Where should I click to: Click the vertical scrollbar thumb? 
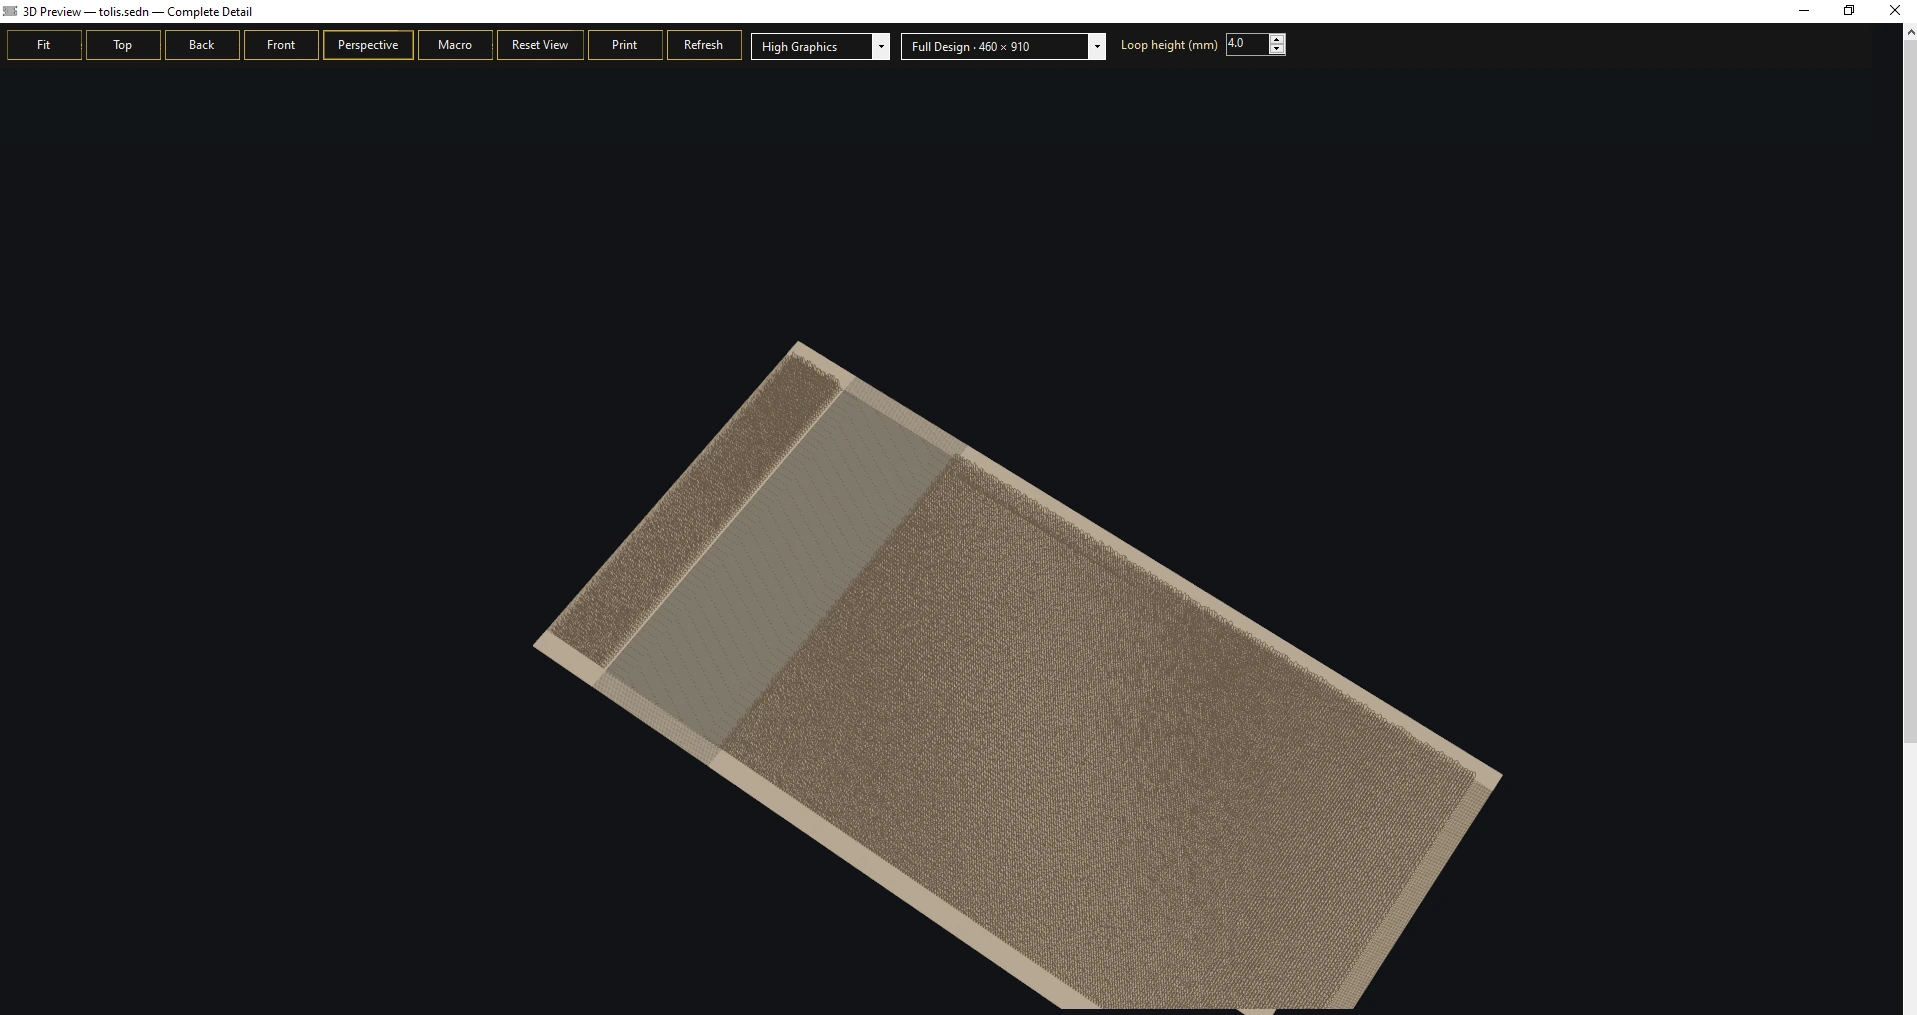click(1910, 390)
